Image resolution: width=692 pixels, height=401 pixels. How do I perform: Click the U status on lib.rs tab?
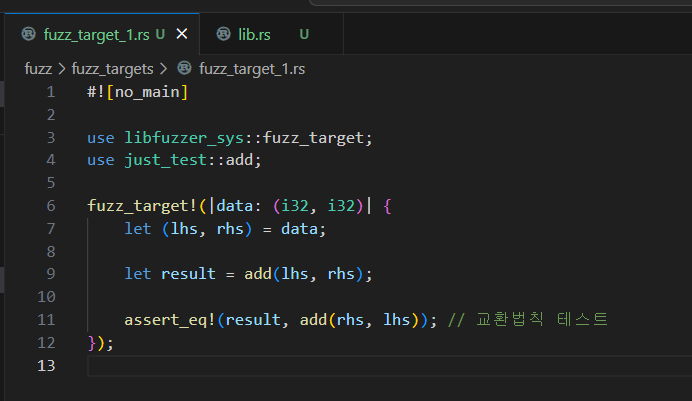[304, 34]
